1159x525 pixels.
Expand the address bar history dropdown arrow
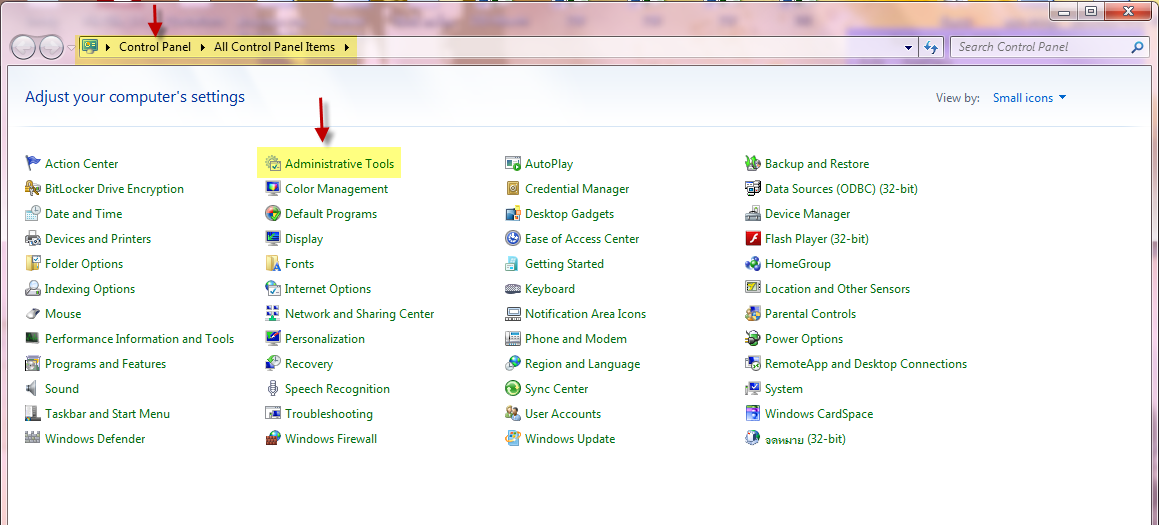pyautogui.click(x=908, y=47)
